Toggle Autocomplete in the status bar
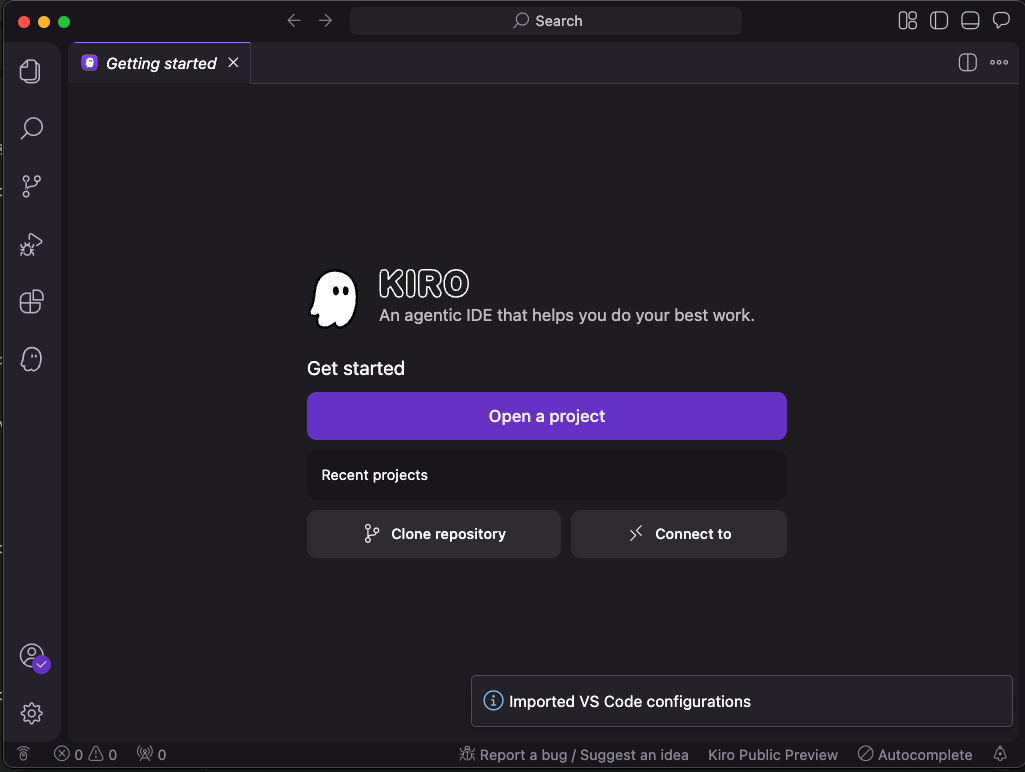This screenshot has height=772, width=1025. (x=915, y=755)
